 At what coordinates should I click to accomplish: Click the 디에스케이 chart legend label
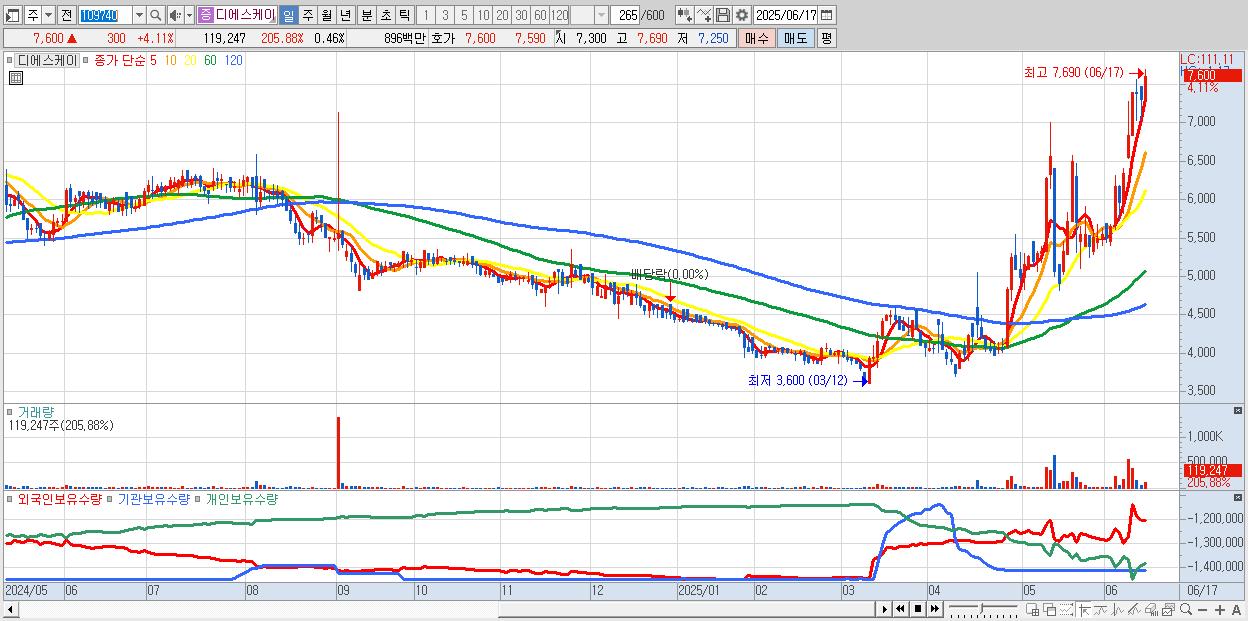pyautogui.click(x=49, y=60)
